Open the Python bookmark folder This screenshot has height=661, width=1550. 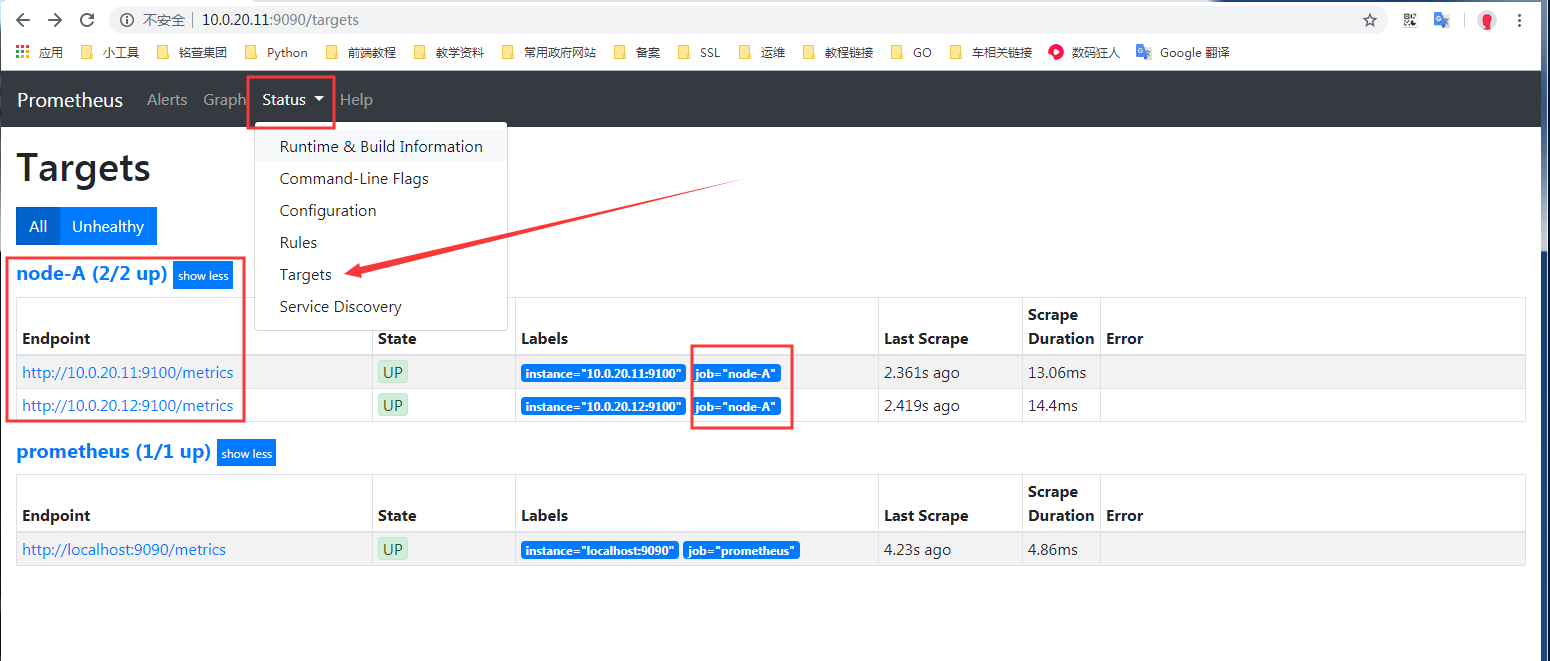click(276, 52)
